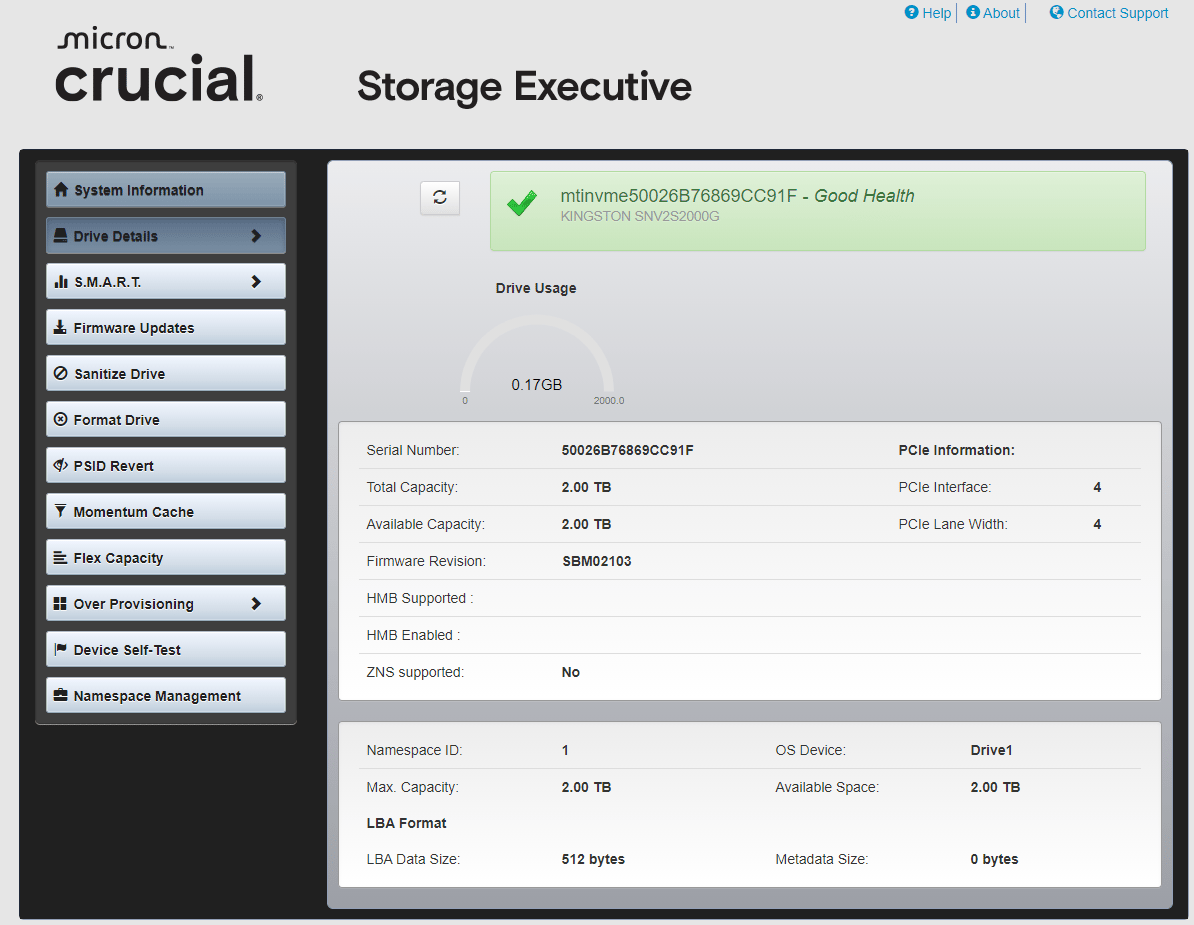This screenshot has height=925, width=1194.
Task: Click the firmware revision SBM02103 value
Action: point(597,561)
